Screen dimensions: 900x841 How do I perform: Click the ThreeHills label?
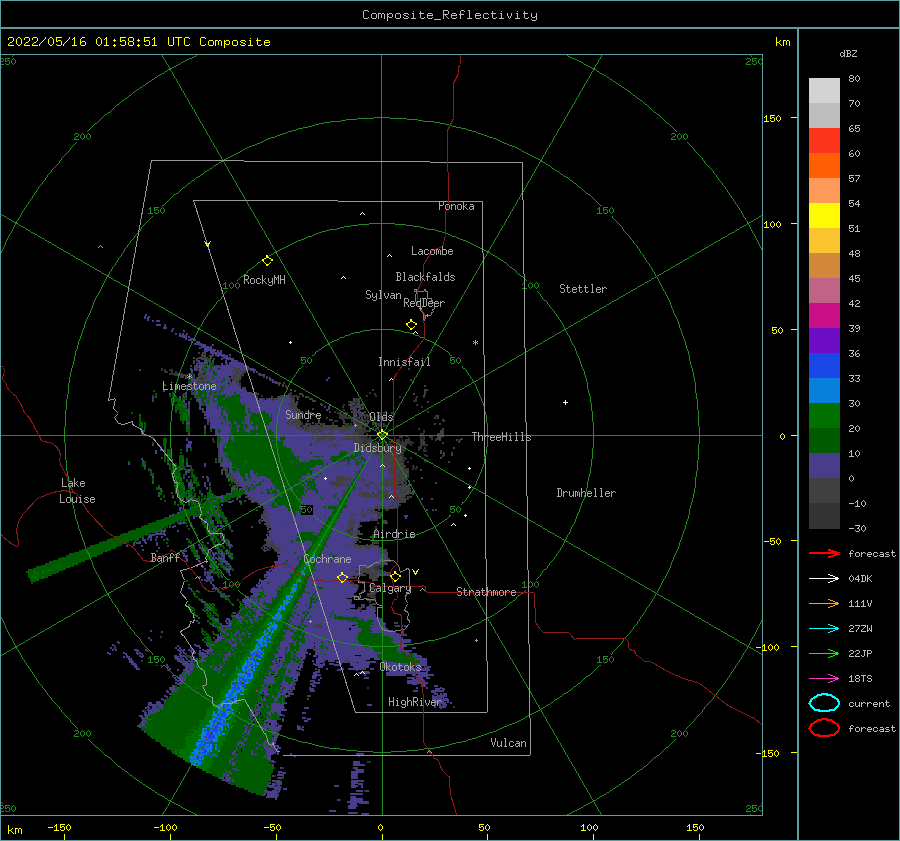tap(502, 437)
